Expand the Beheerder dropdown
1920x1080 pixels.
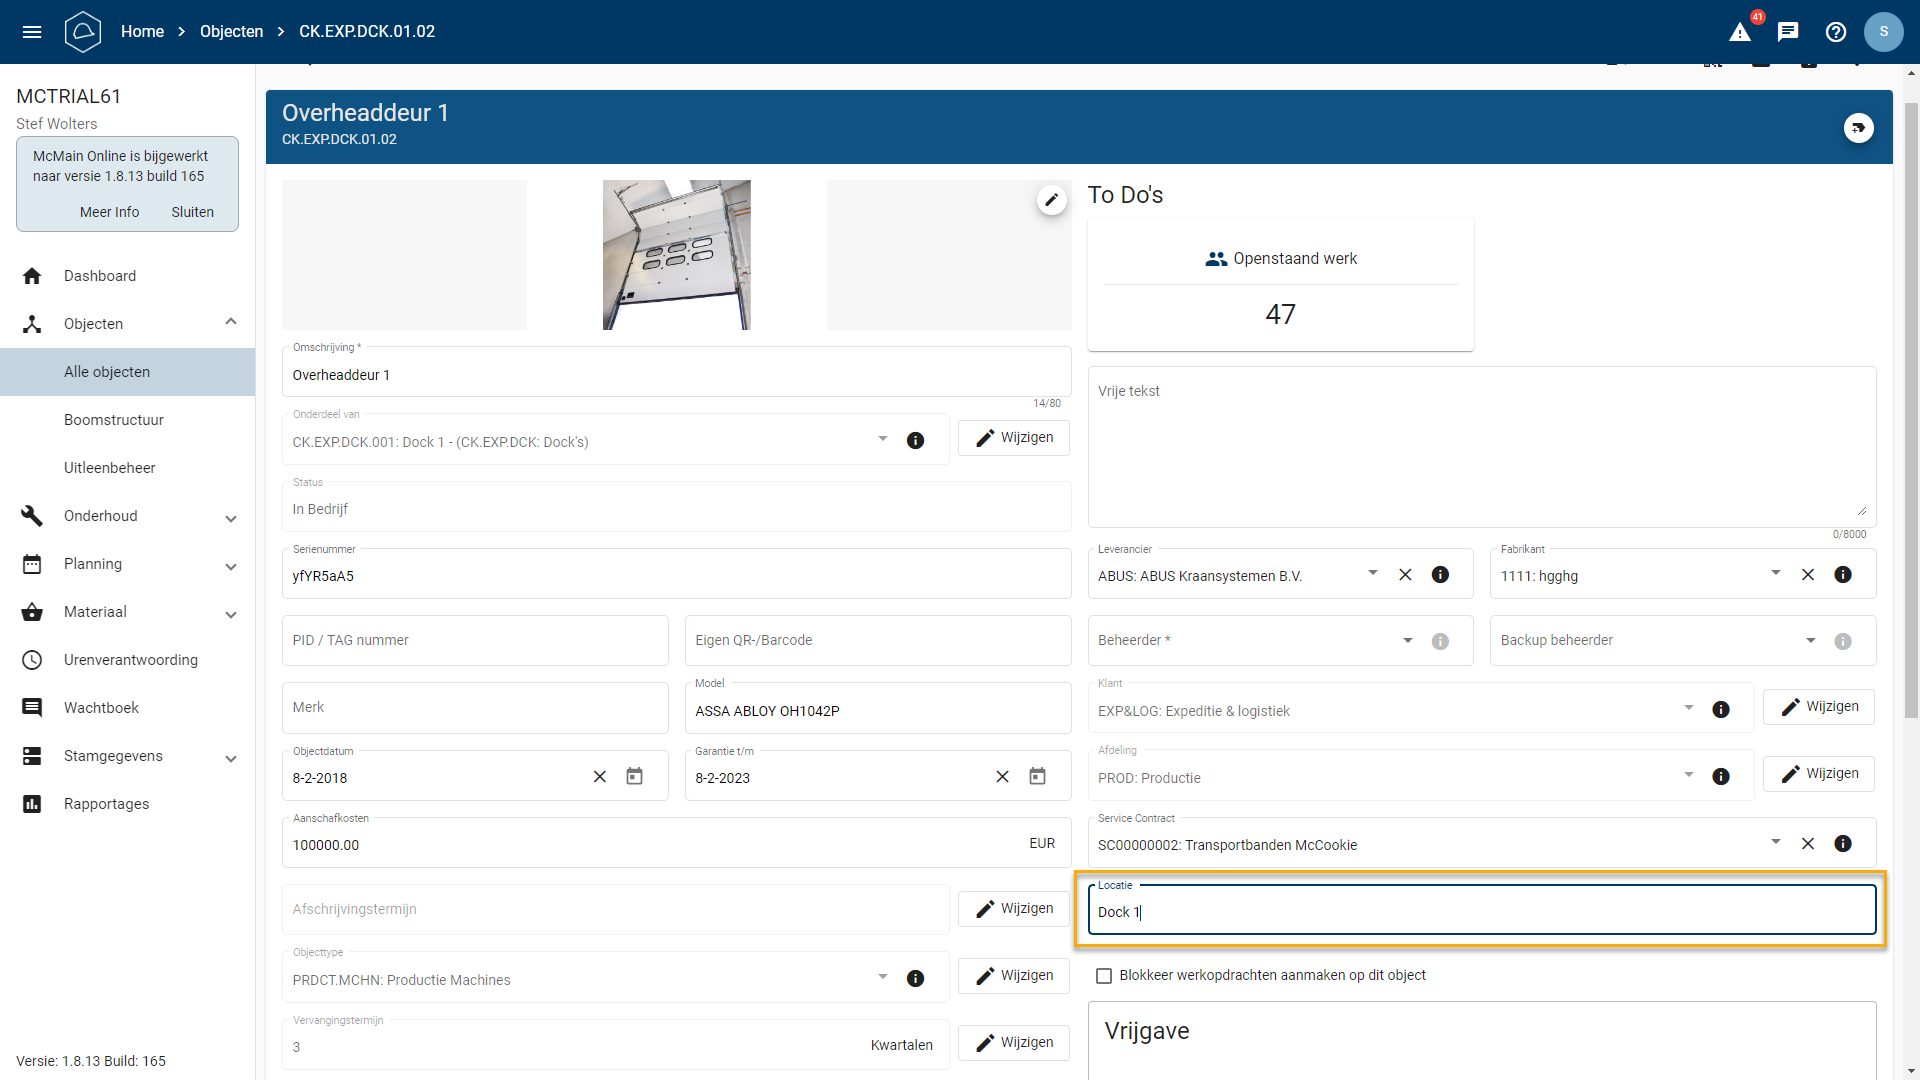(1407, 641)
